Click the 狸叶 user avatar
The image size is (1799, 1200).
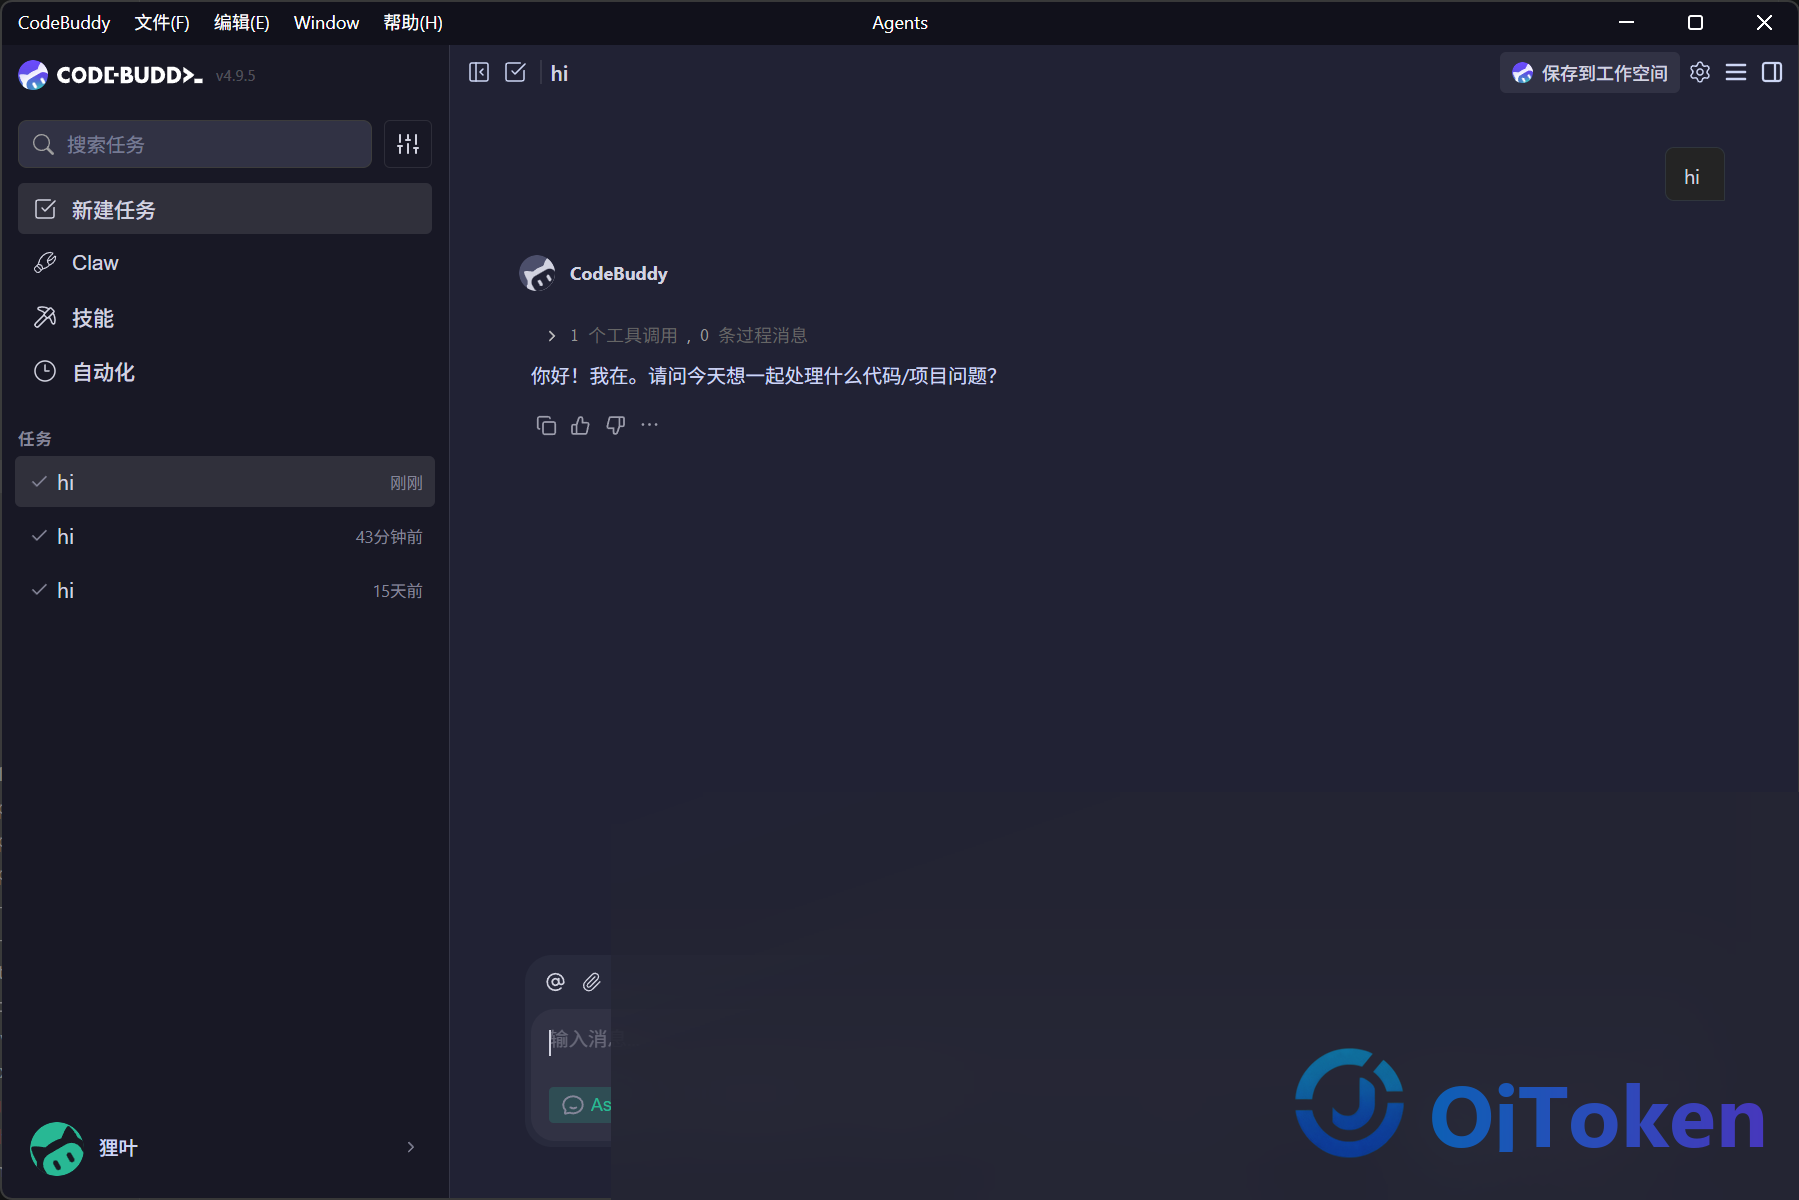[57, 1148]
